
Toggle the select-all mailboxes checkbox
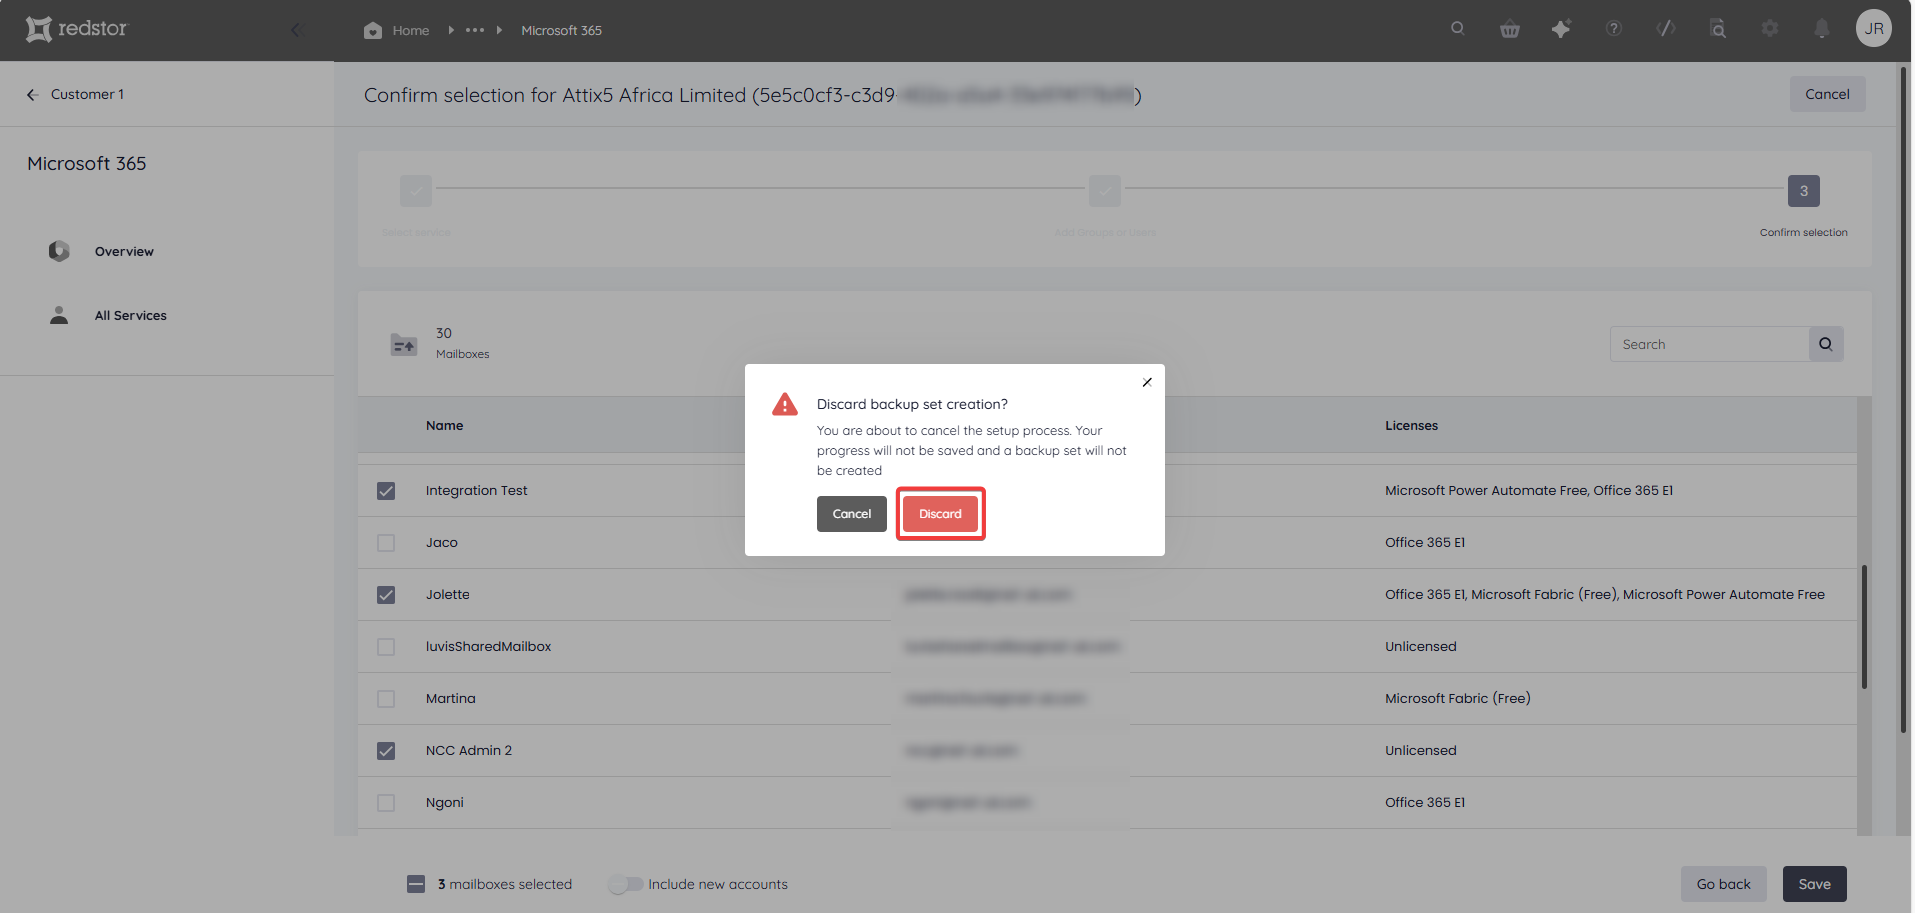click(416, 884)
